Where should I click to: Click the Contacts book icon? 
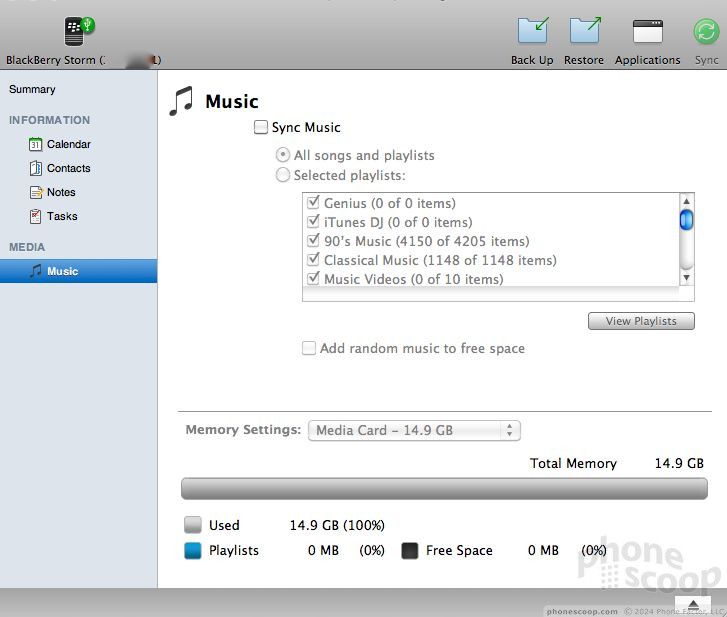[x=35, y=168]
